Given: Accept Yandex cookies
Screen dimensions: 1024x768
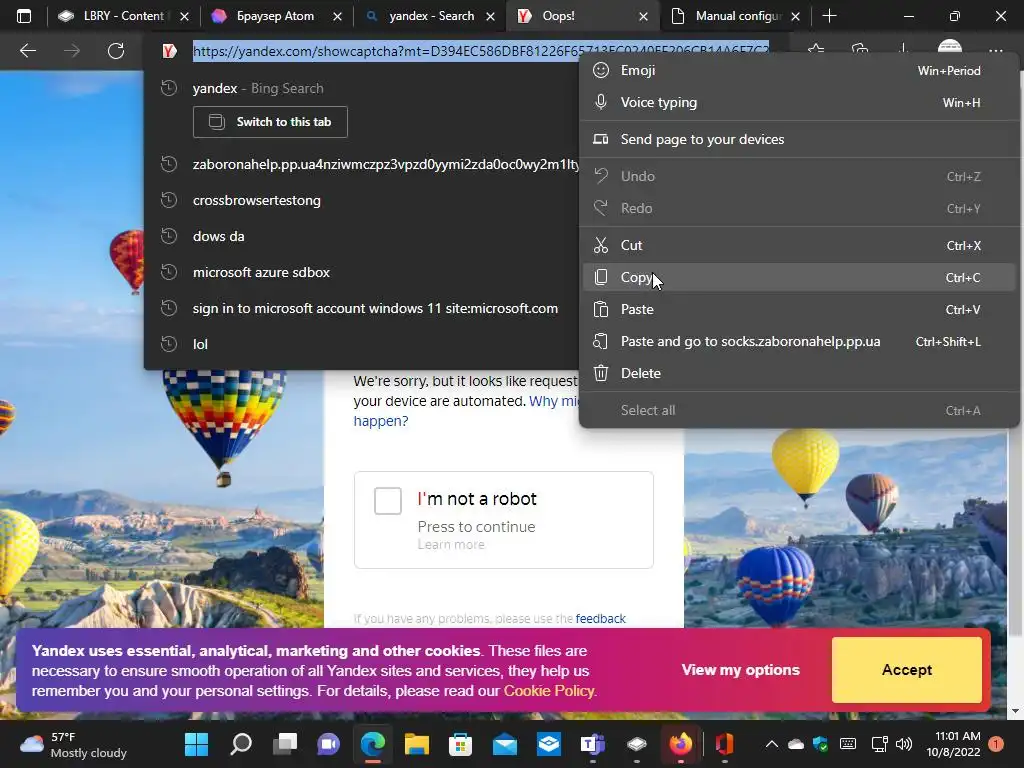Looking at the screenshot, I should (906, 670).
